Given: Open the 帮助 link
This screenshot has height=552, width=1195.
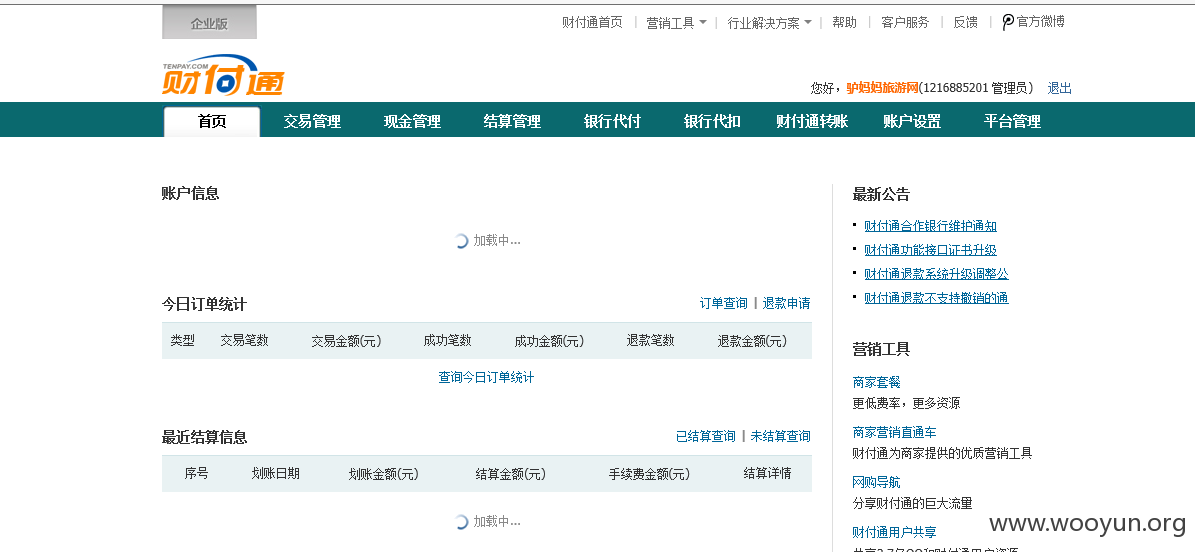Looking at the screenshot, I should 844,22.
